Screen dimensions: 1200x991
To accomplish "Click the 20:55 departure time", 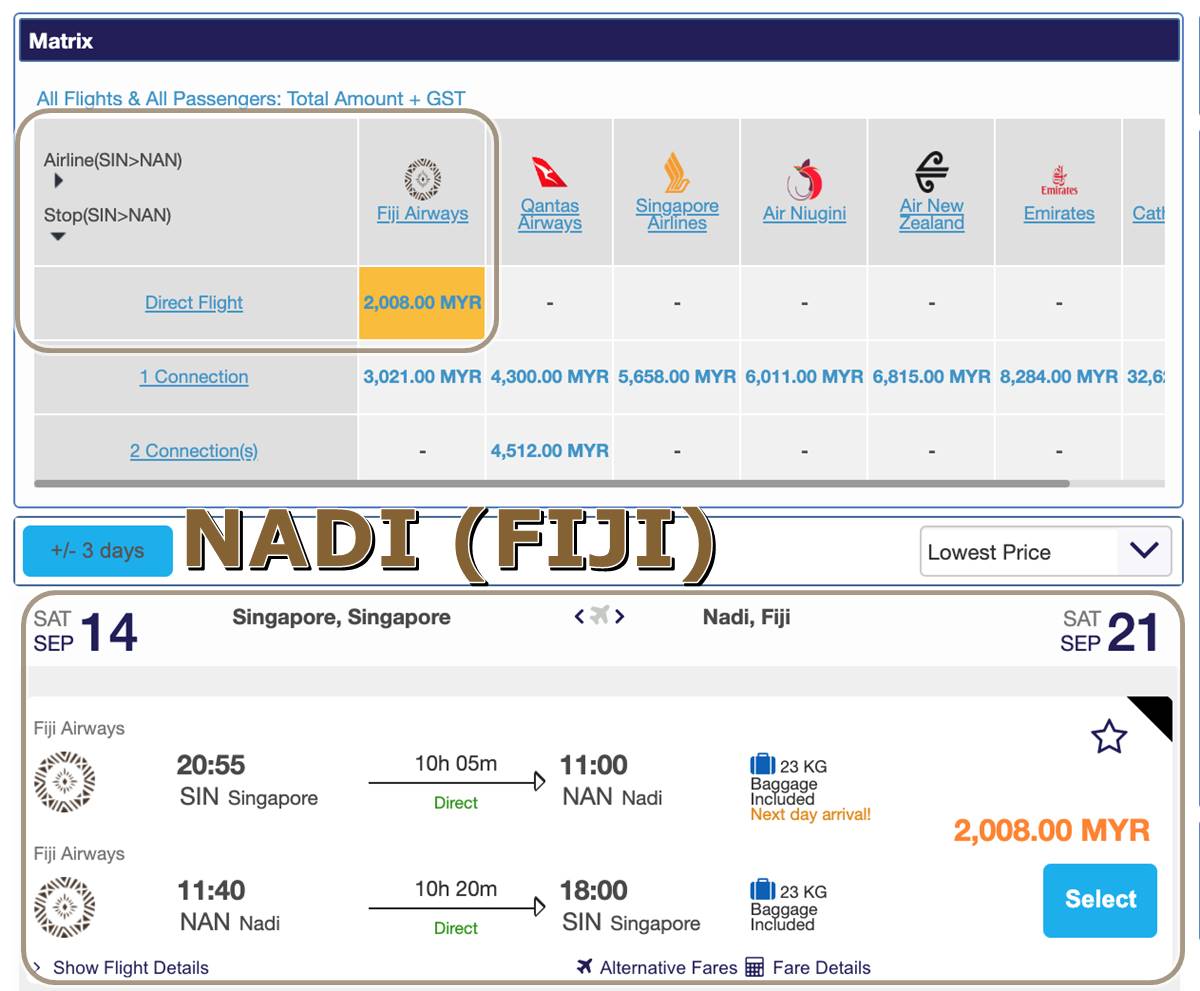I will pos(211,765).
